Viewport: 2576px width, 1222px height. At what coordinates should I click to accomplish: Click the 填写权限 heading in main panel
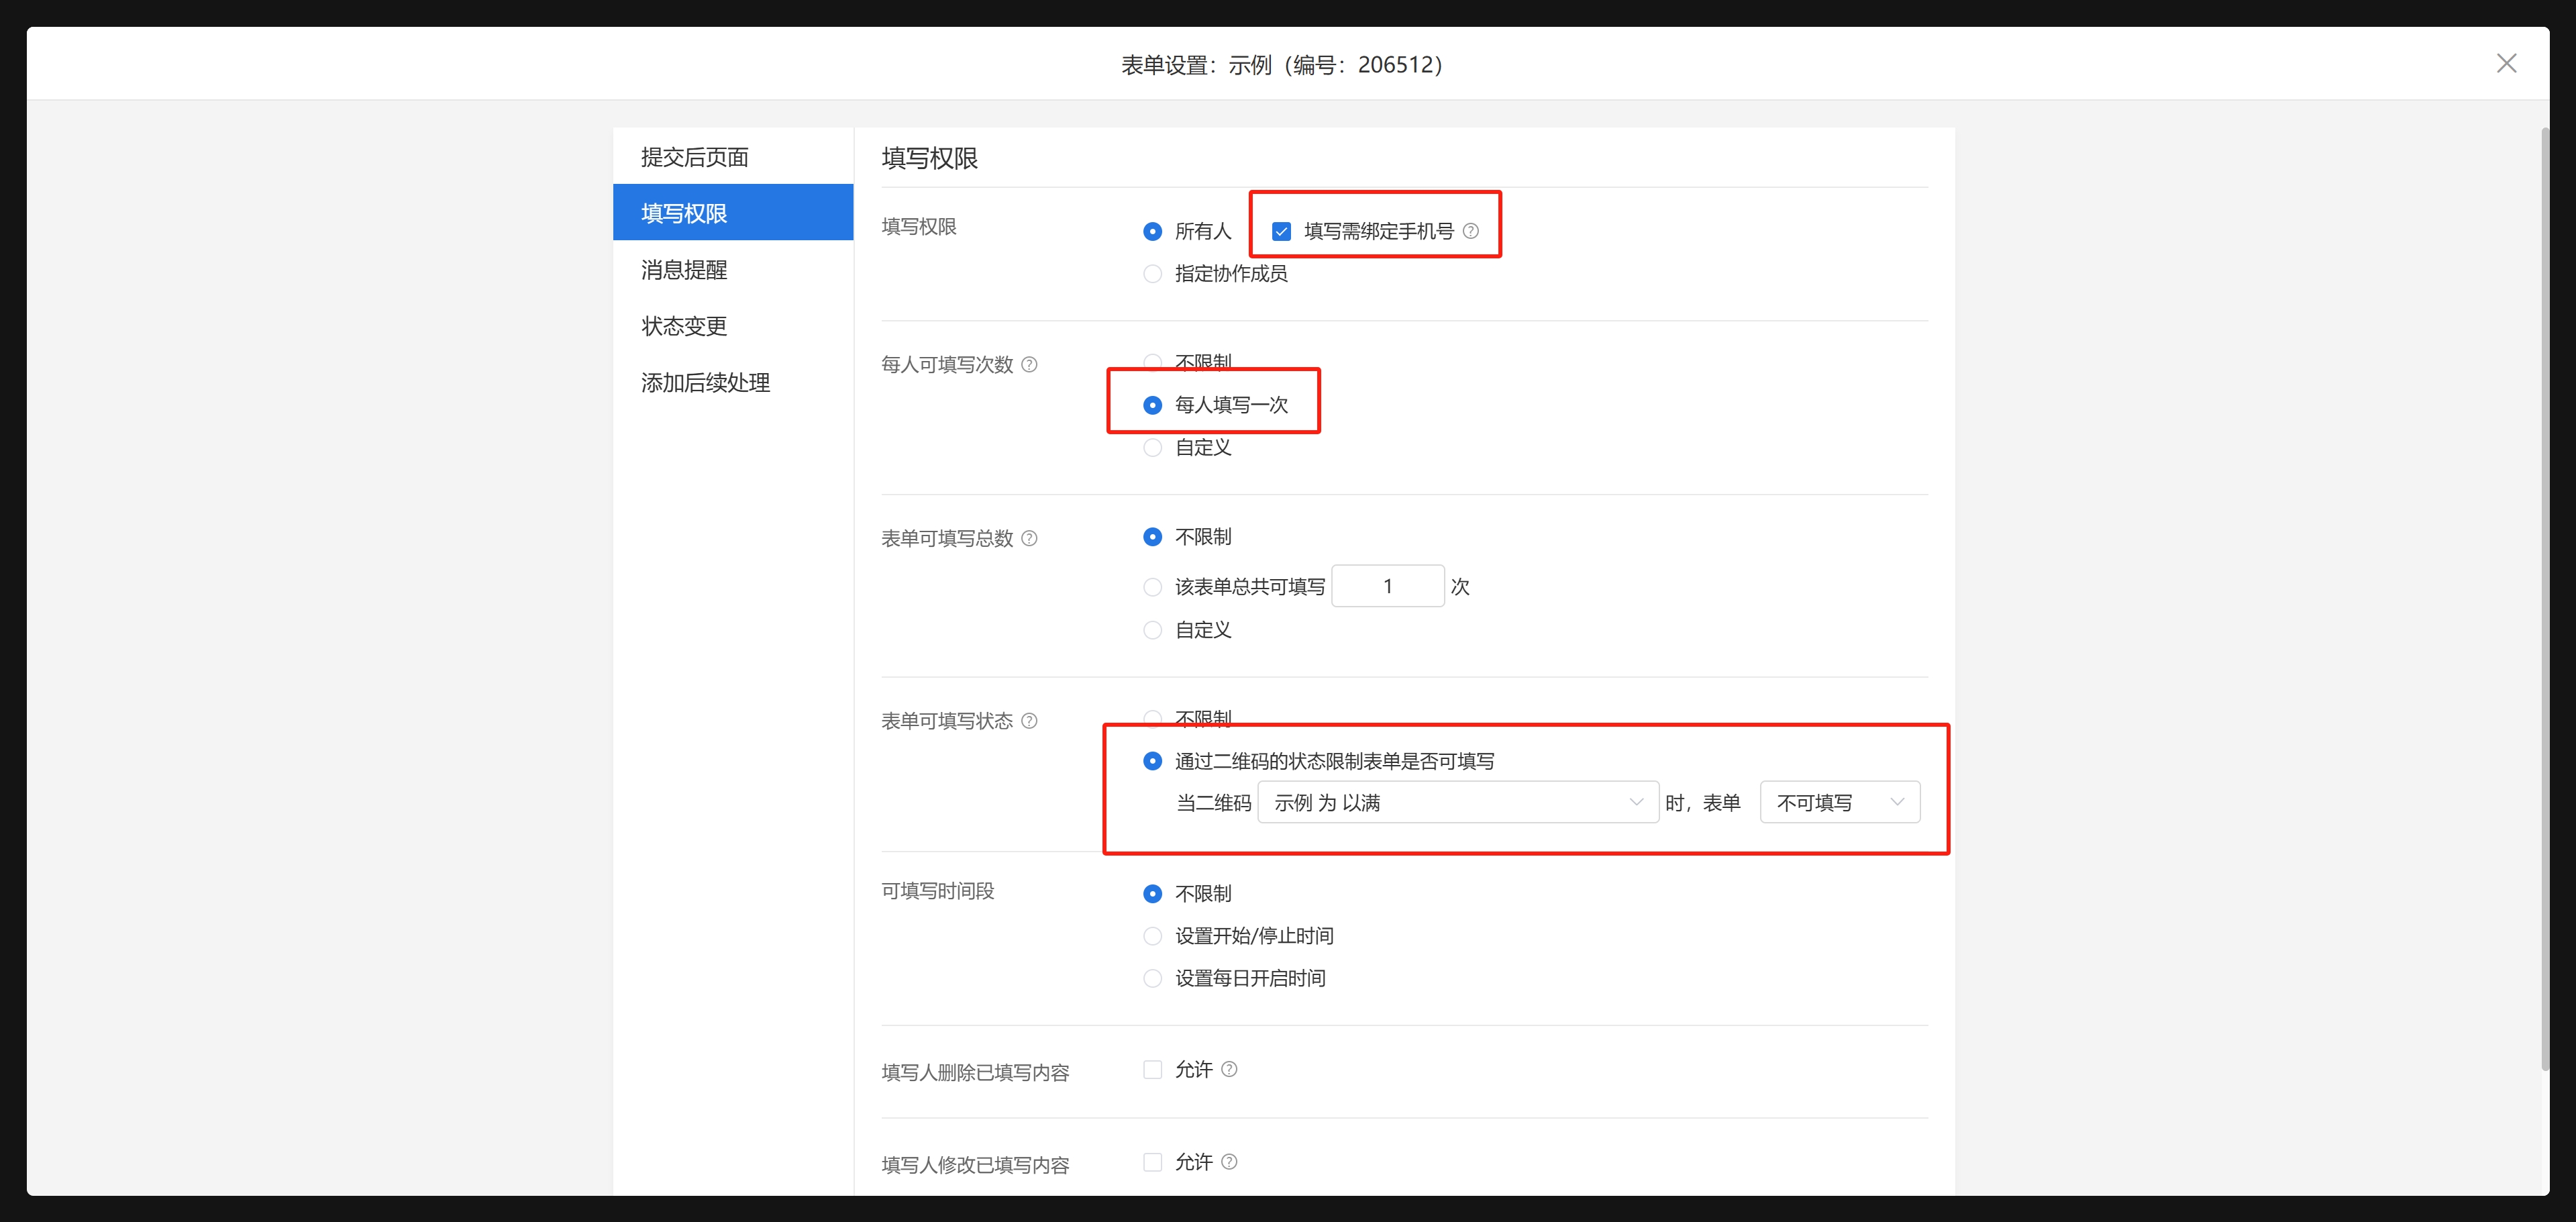tap(929, 158)
